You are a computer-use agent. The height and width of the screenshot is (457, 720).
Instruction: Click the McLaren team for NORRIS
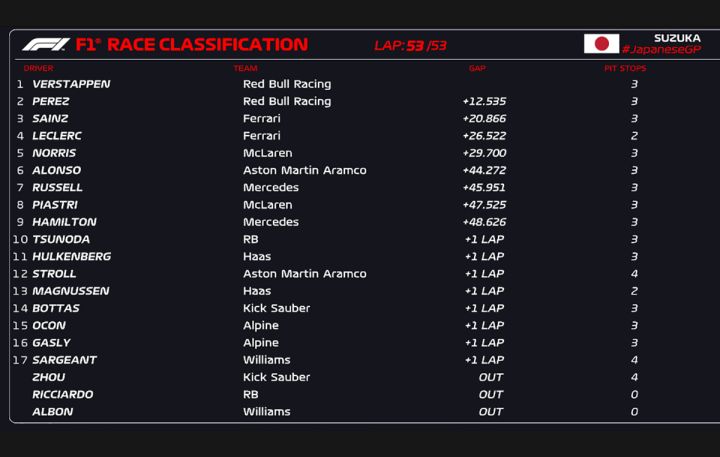(x=267, y=153)
